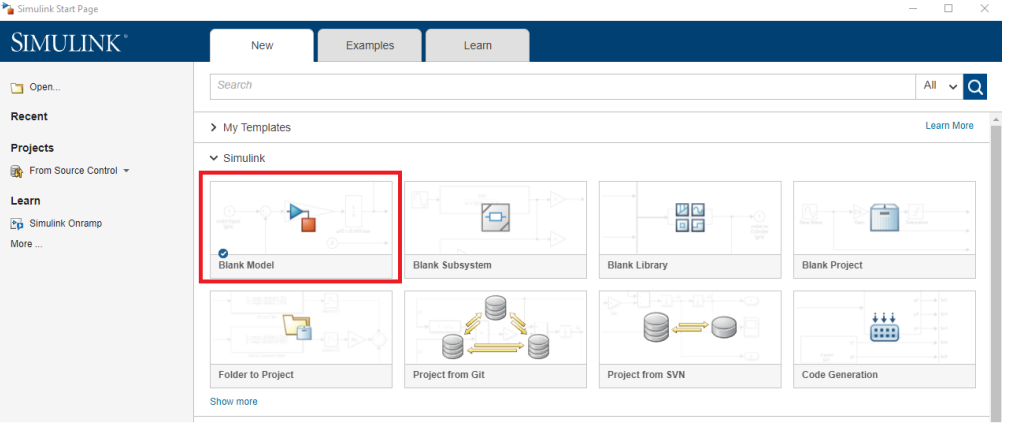
Task: Click the Blank Model block icon
Action: click(301, 217)
